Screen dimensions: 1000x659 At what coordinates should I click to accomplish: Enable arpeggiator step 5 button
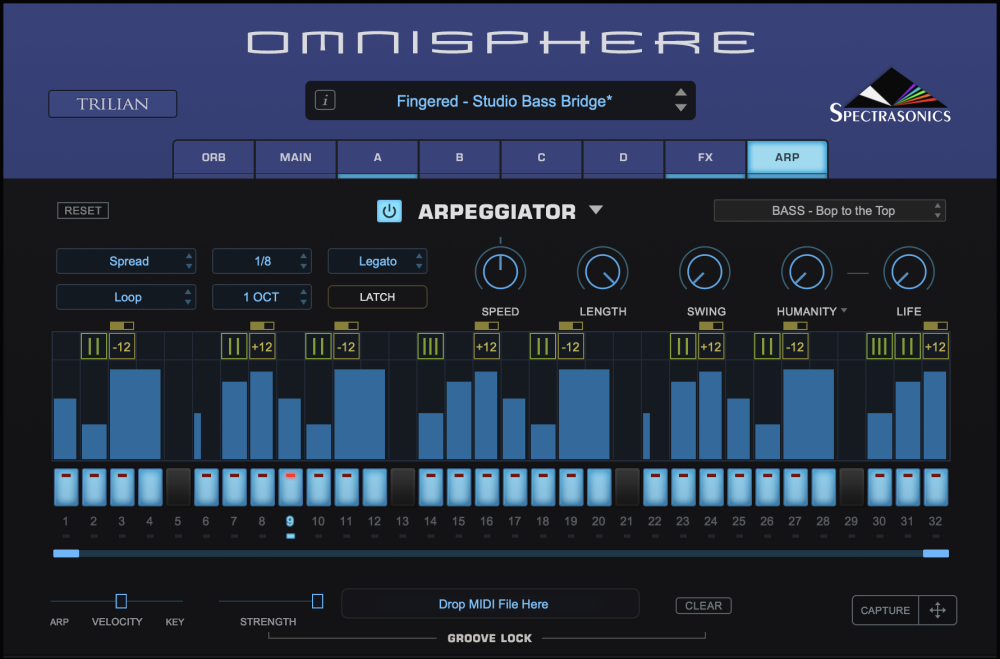178,487
